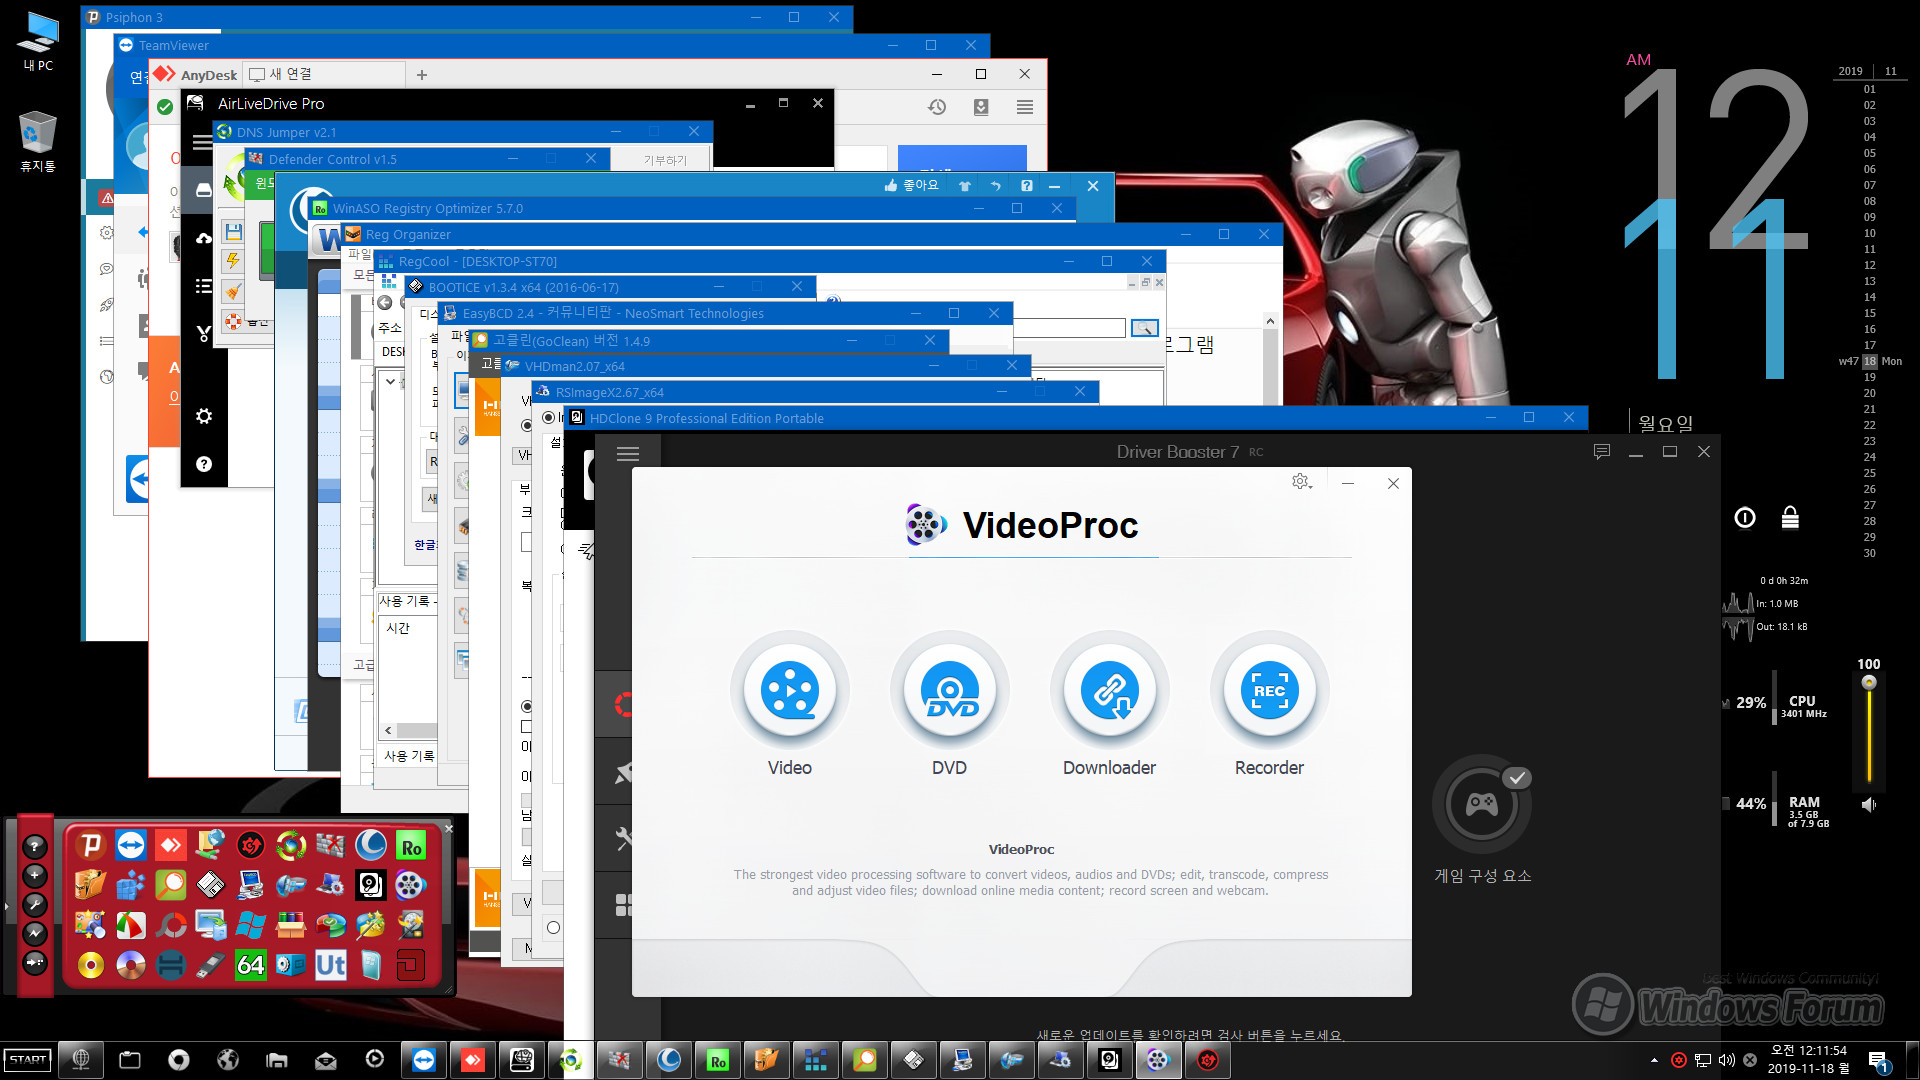Image resolution: width=1920 pixels, height=1080 pixels.
Task: Launch Psiphon from the red launcher panel
Action: (91, 846)
